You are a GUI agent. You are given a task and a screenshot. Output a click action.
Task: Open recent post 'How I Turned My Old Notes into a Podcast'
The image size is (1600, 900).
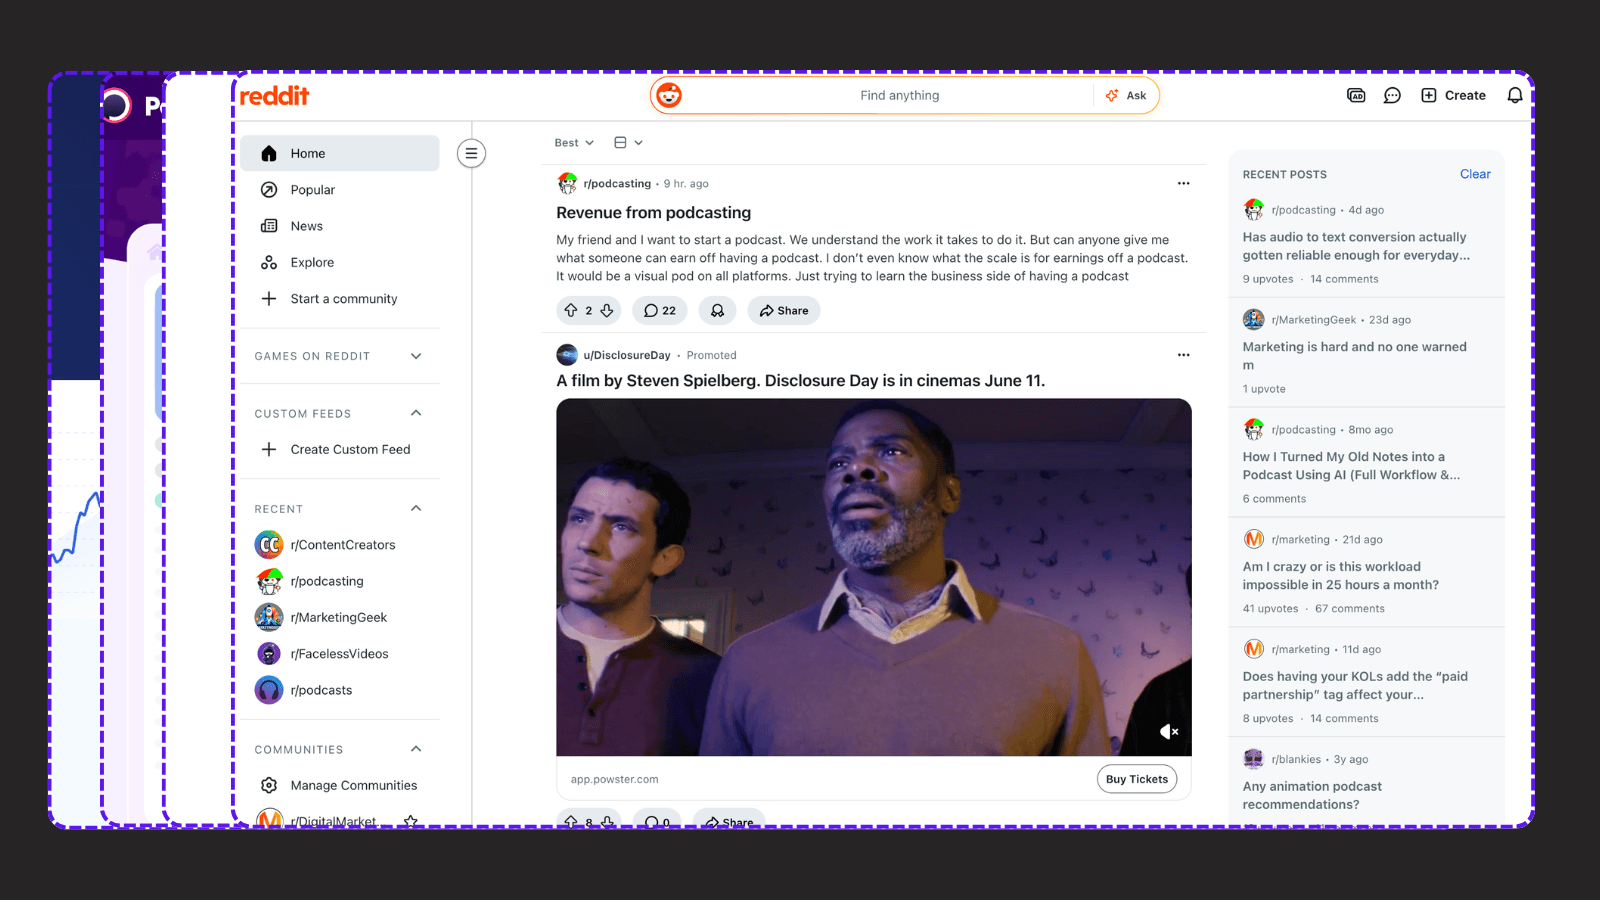pos(1352,466)
